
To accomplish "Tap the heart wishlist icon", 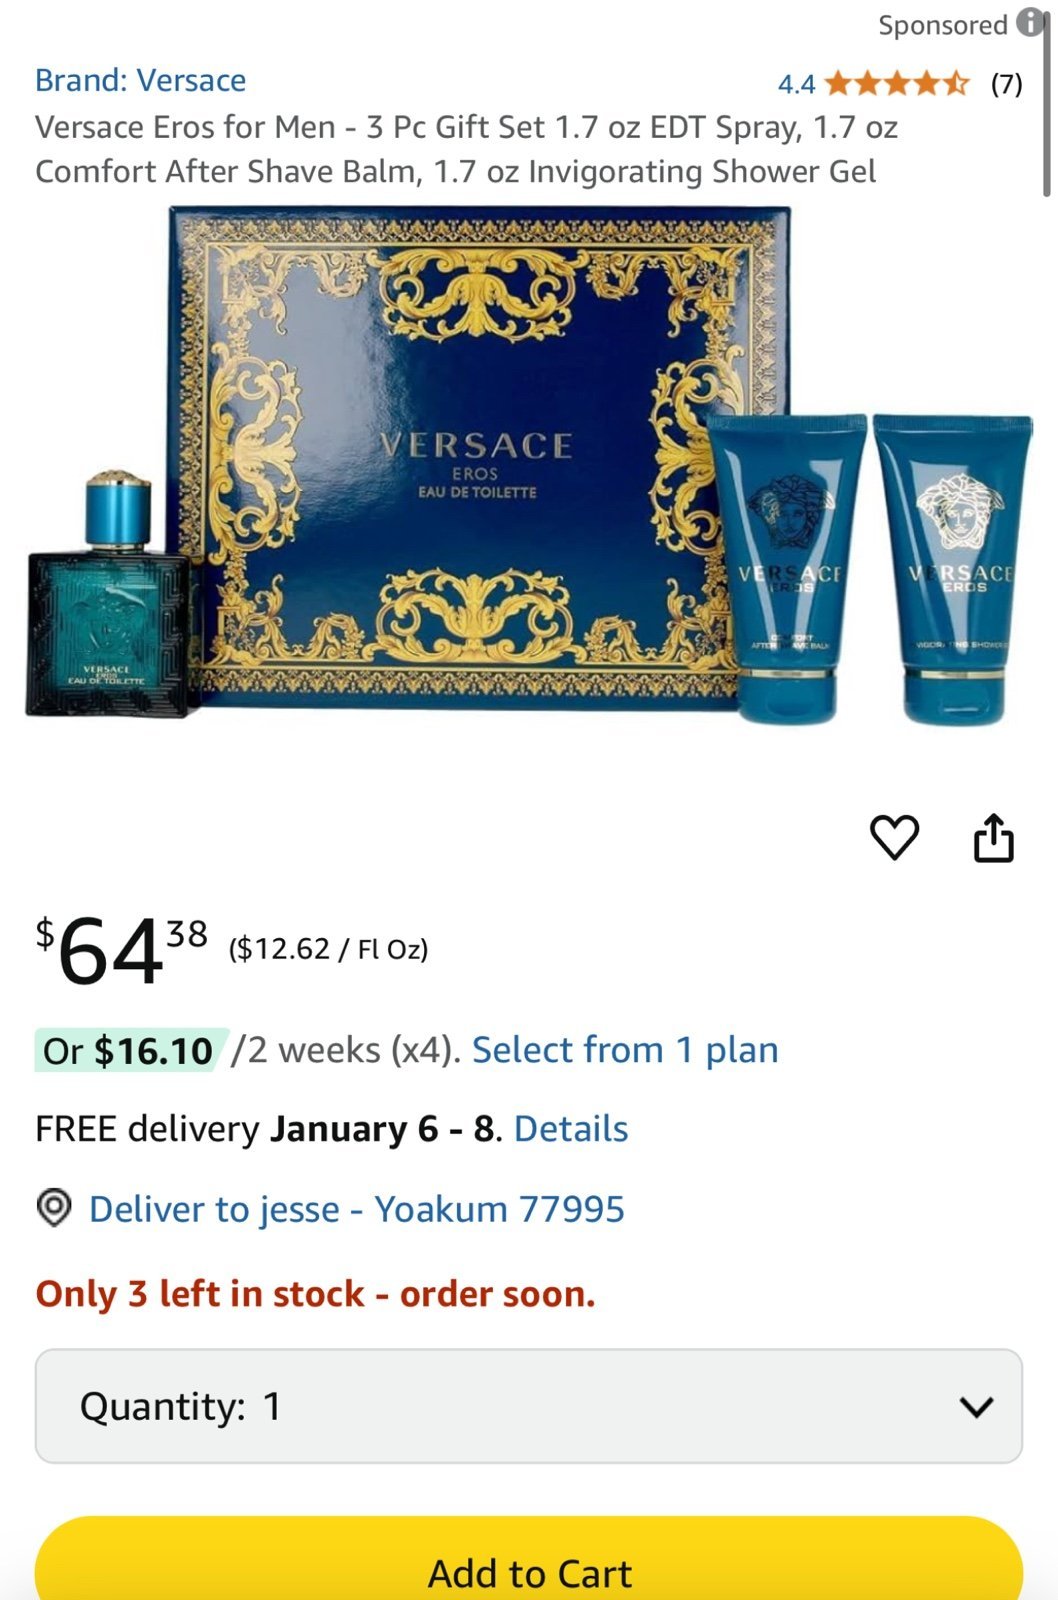I will pos(894,837).
